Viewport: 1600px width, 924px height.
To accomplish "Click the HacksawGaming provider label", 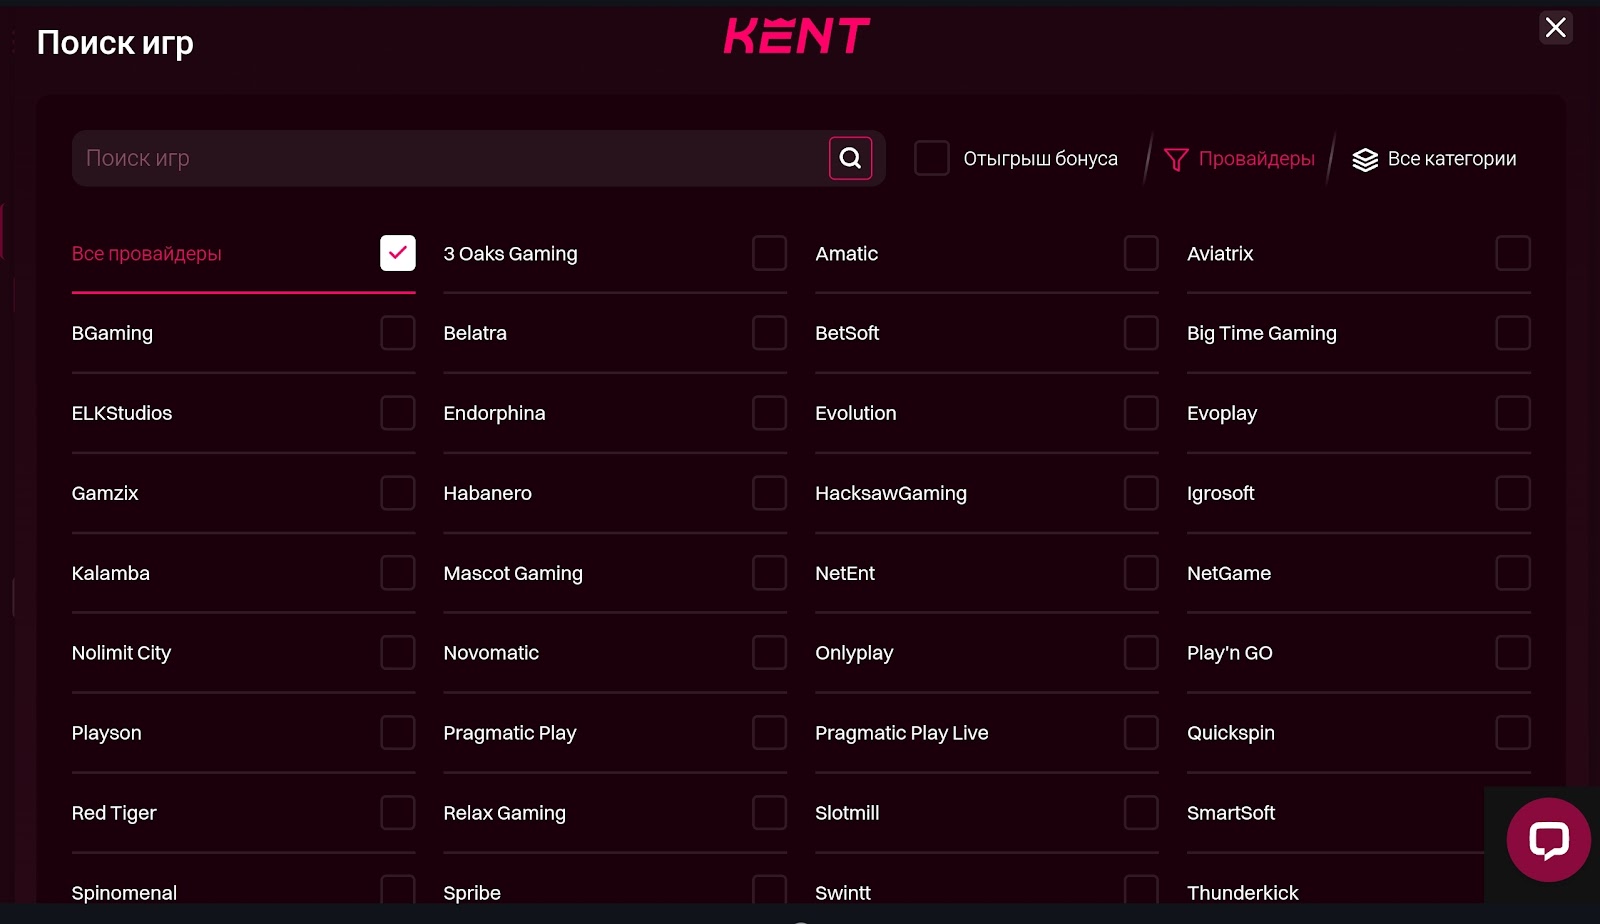I will point(891,493).
